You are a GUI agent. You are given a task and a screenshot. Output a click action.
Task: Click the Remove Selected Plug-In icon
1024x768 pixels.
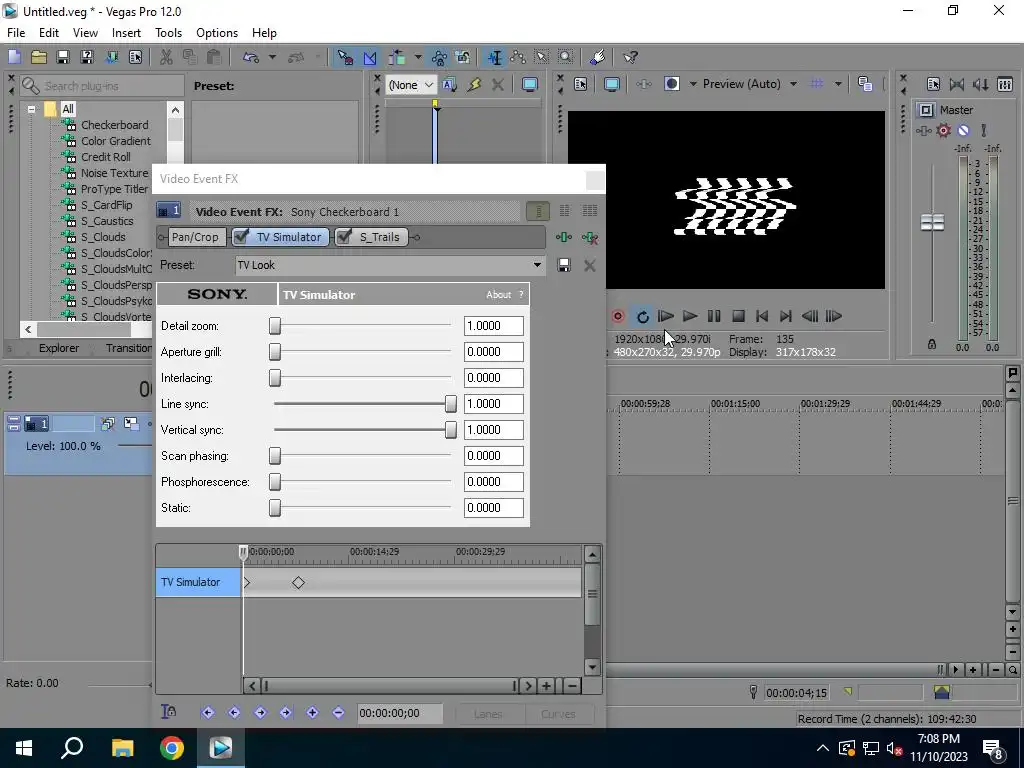[x=590, y=238]
